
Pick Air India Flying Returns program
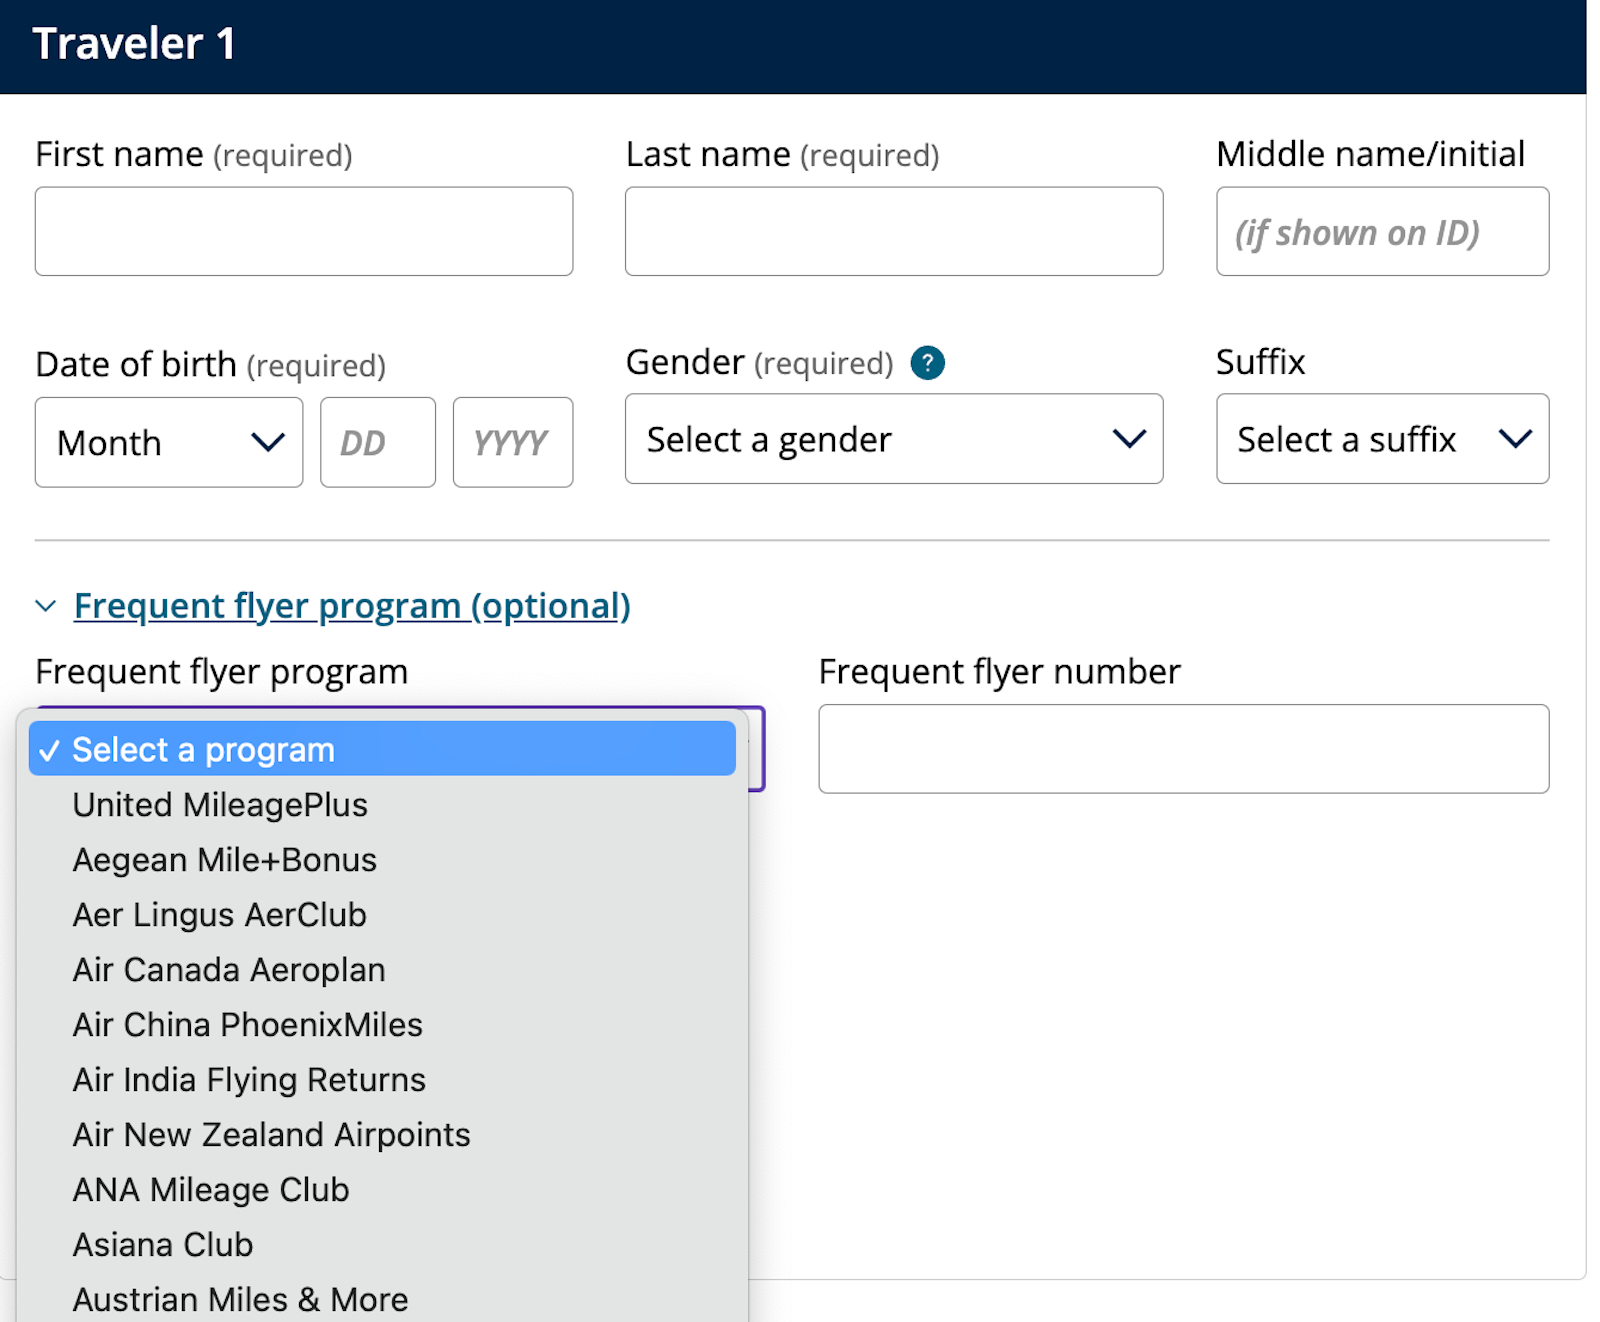[x=249, y=1080]
